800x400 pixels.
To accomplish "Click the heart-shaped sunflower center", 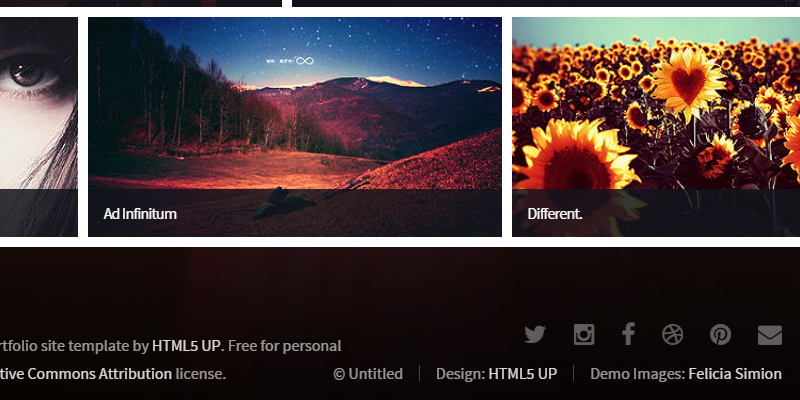I will pos(688,84).
